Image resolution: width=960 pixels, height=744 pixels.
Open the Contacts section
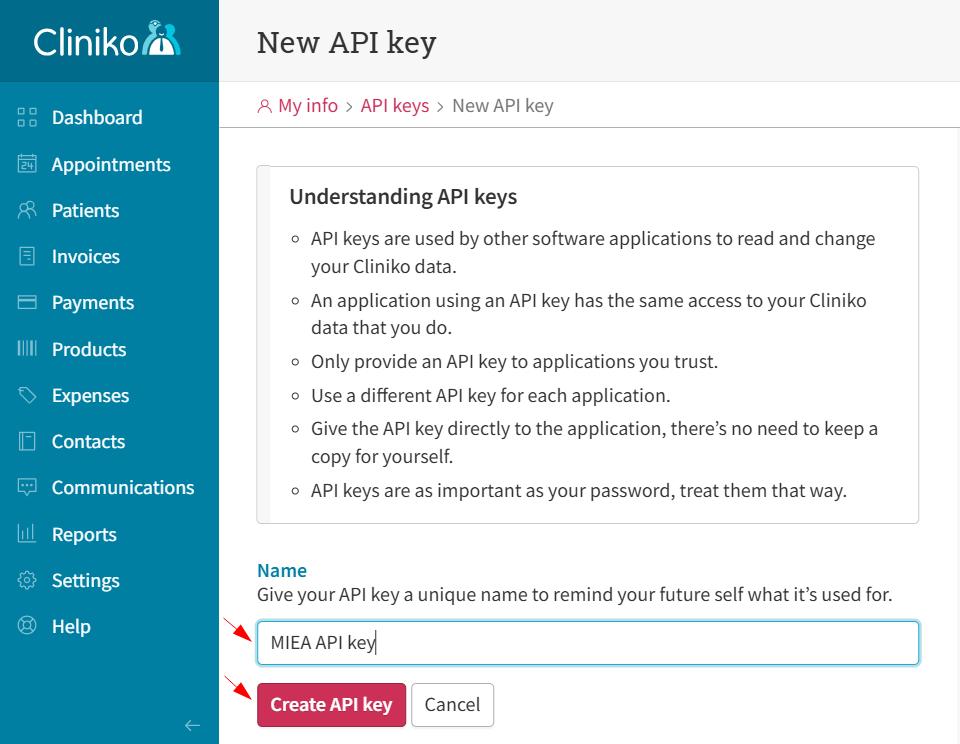[x=87, y=441]
